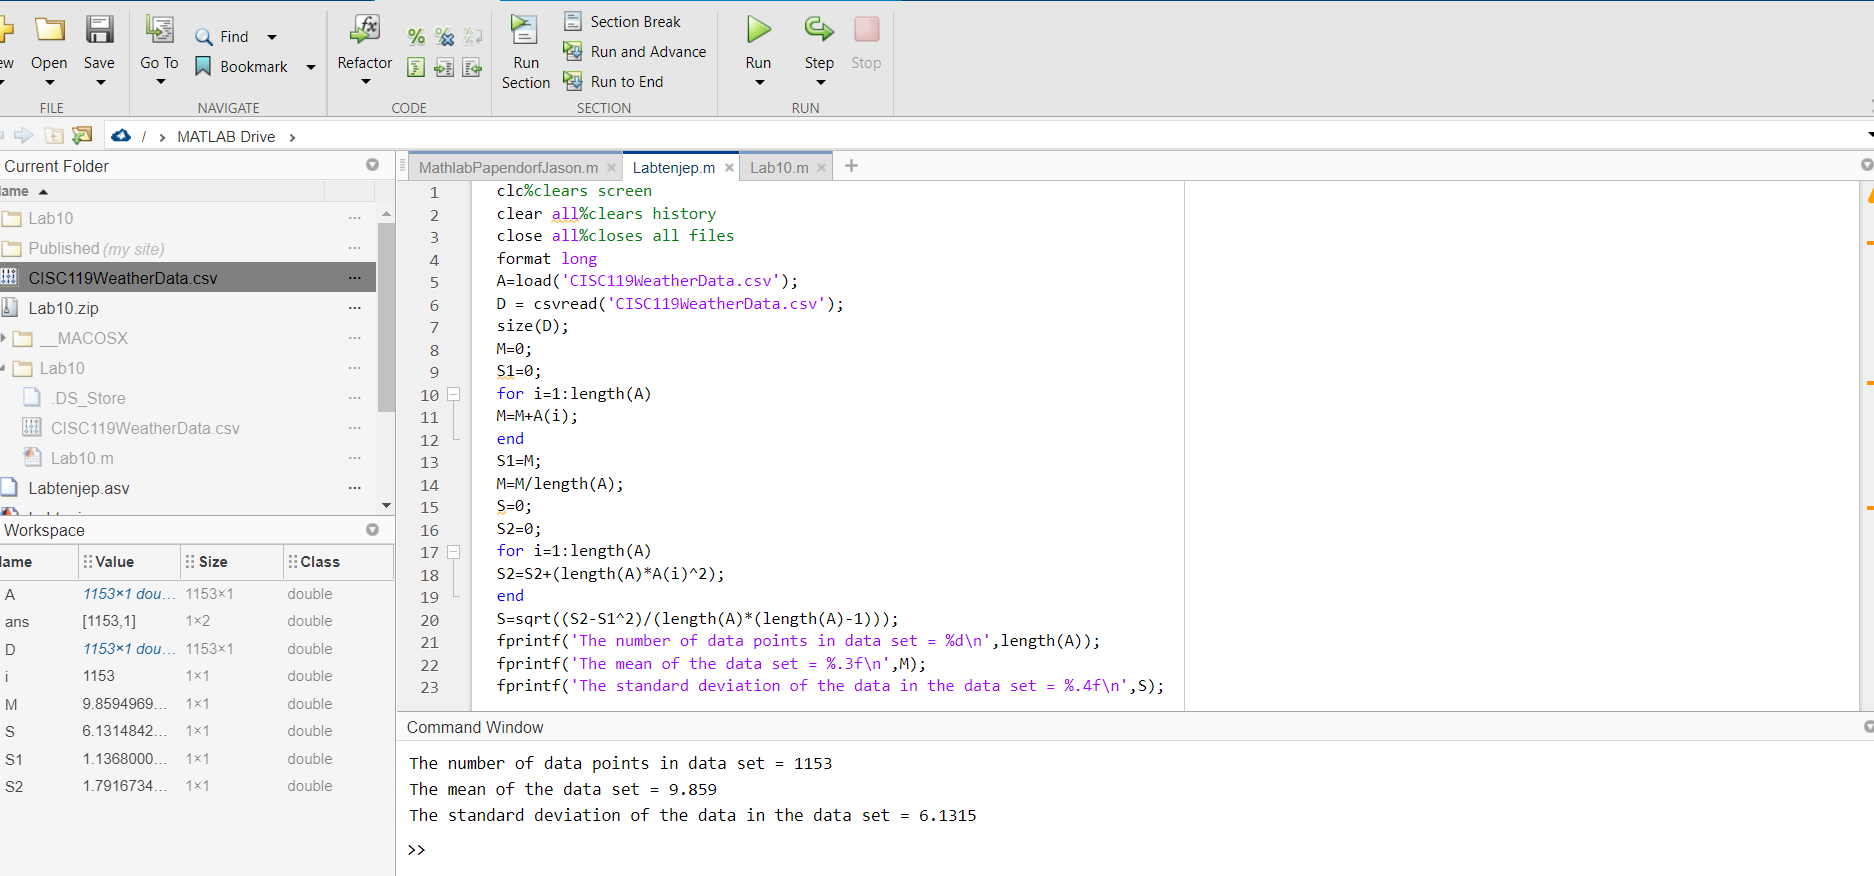Open the Current Folder panel actions menu

(x=373, y=165)
